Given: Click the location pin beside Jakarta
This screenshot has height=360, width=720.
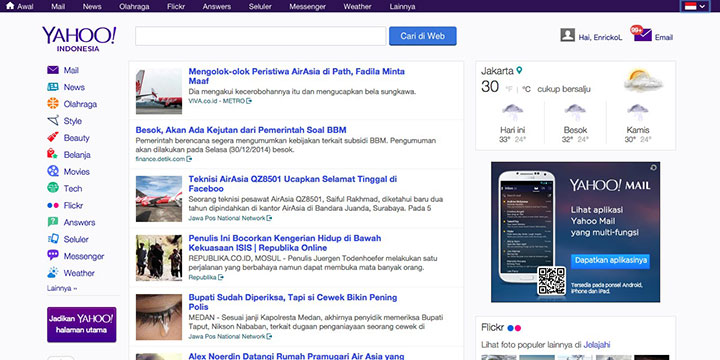Looking at the screenshot, I should 519,71.
